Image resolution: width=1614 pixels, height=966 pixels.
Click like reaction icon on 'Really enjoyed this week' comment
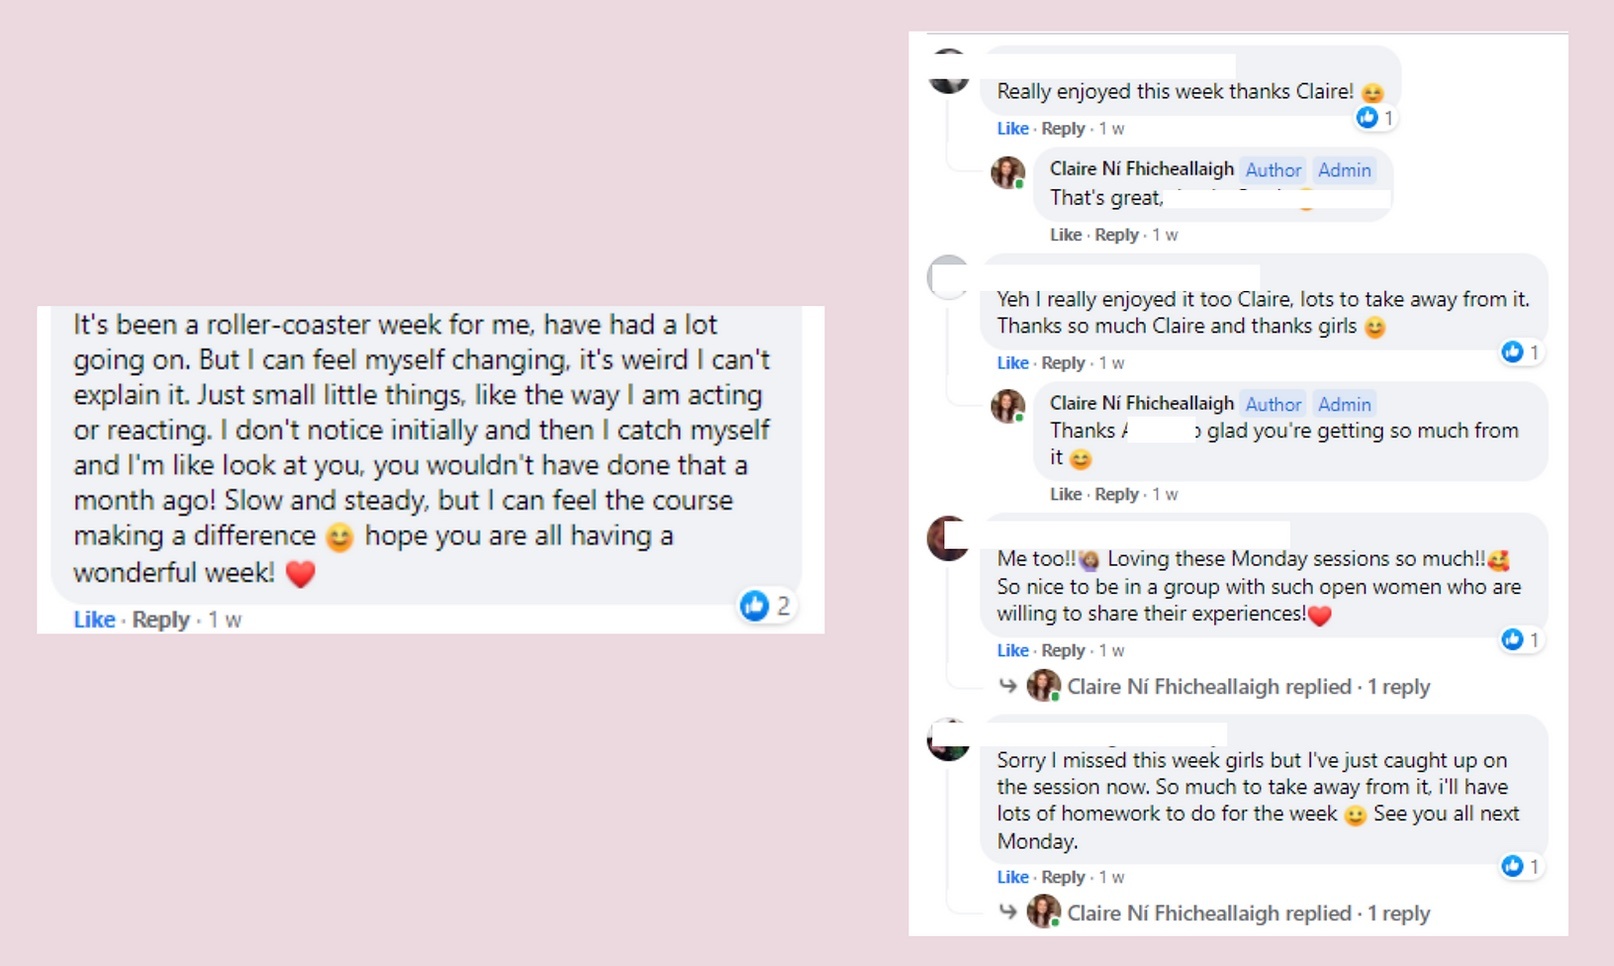[x=1367, y=118]
